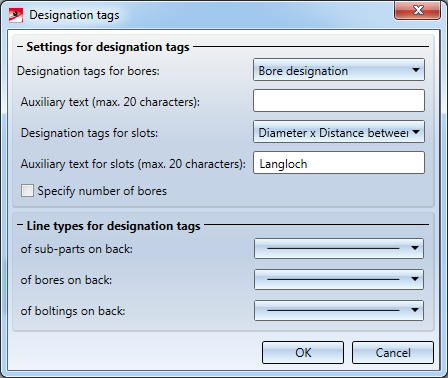Click arrow icon beside sub-parts line type

coord(415,248)
